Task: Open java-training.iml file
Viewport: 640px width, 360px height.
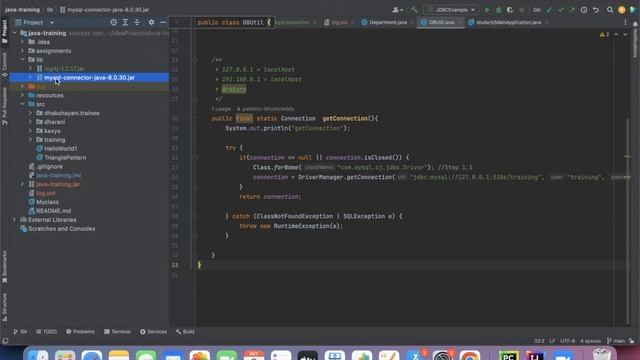Action: pos(58,175)
